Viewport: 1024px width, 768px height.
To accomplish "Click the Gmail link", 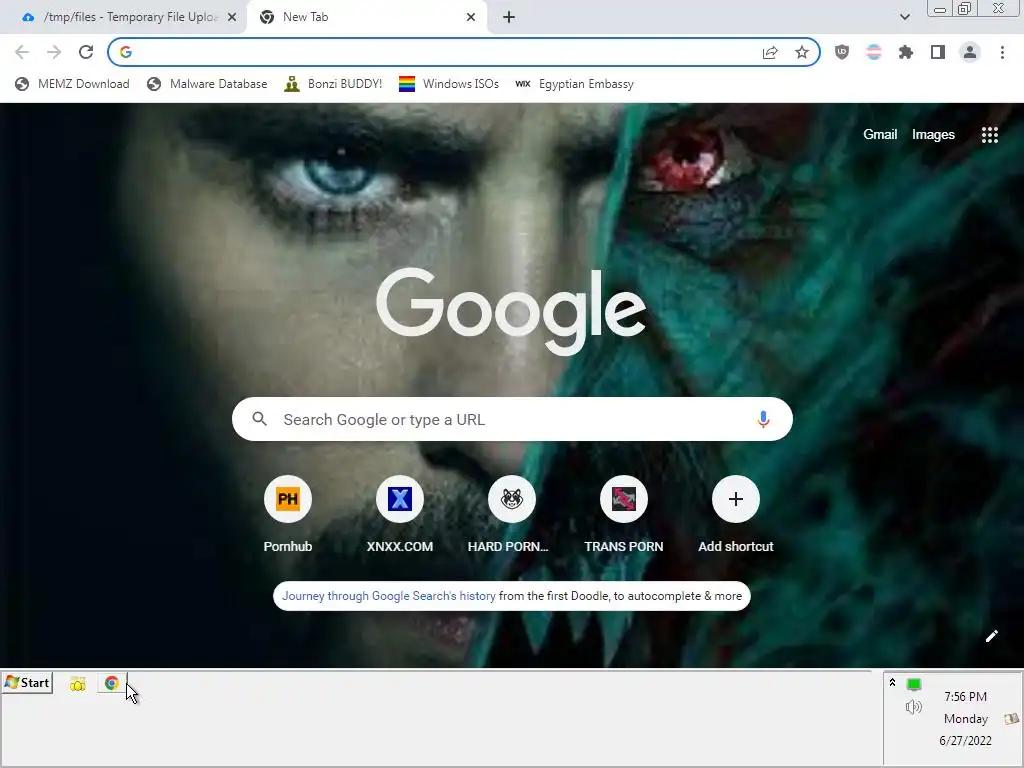I will (x=880, y=135).
